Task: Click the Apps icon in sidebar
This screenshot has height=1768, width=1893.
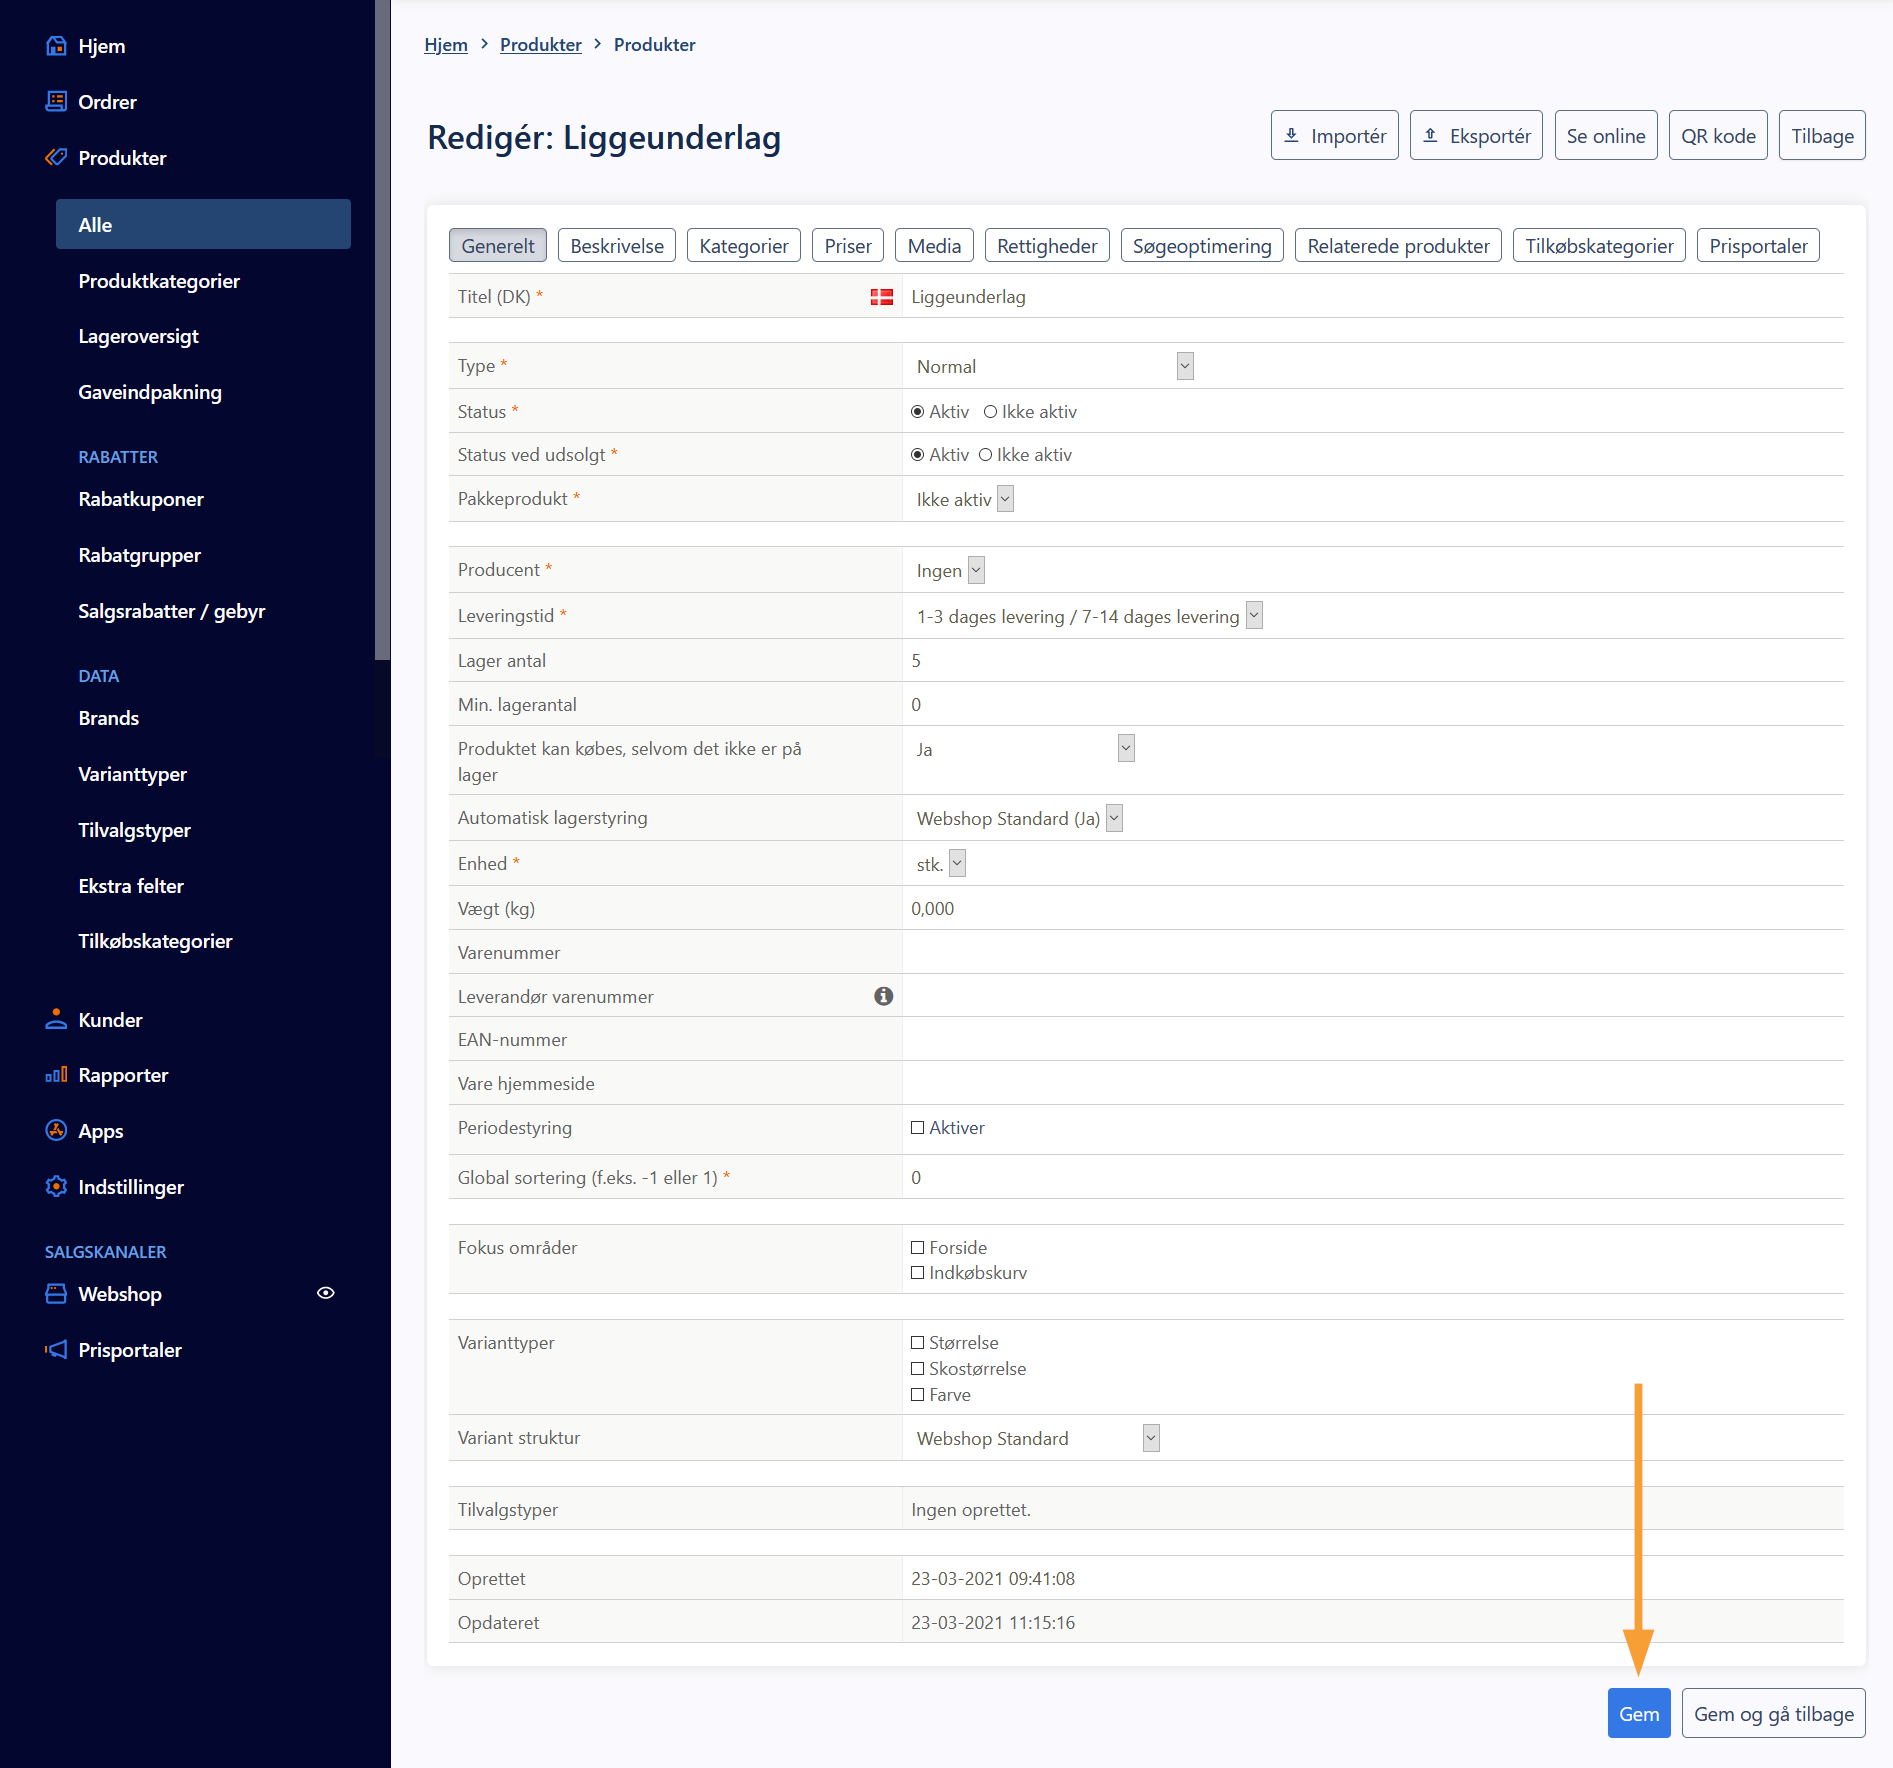Action: click(x=56, y=1131)
